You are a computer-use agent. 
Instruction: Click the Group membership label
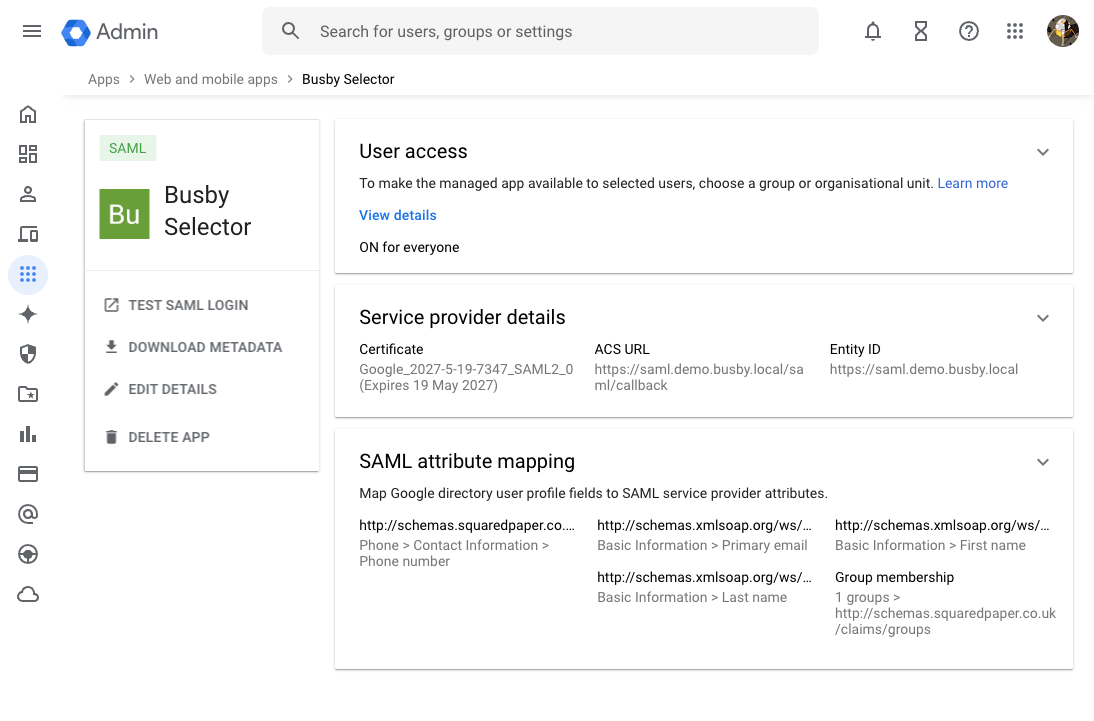[894, 578]
